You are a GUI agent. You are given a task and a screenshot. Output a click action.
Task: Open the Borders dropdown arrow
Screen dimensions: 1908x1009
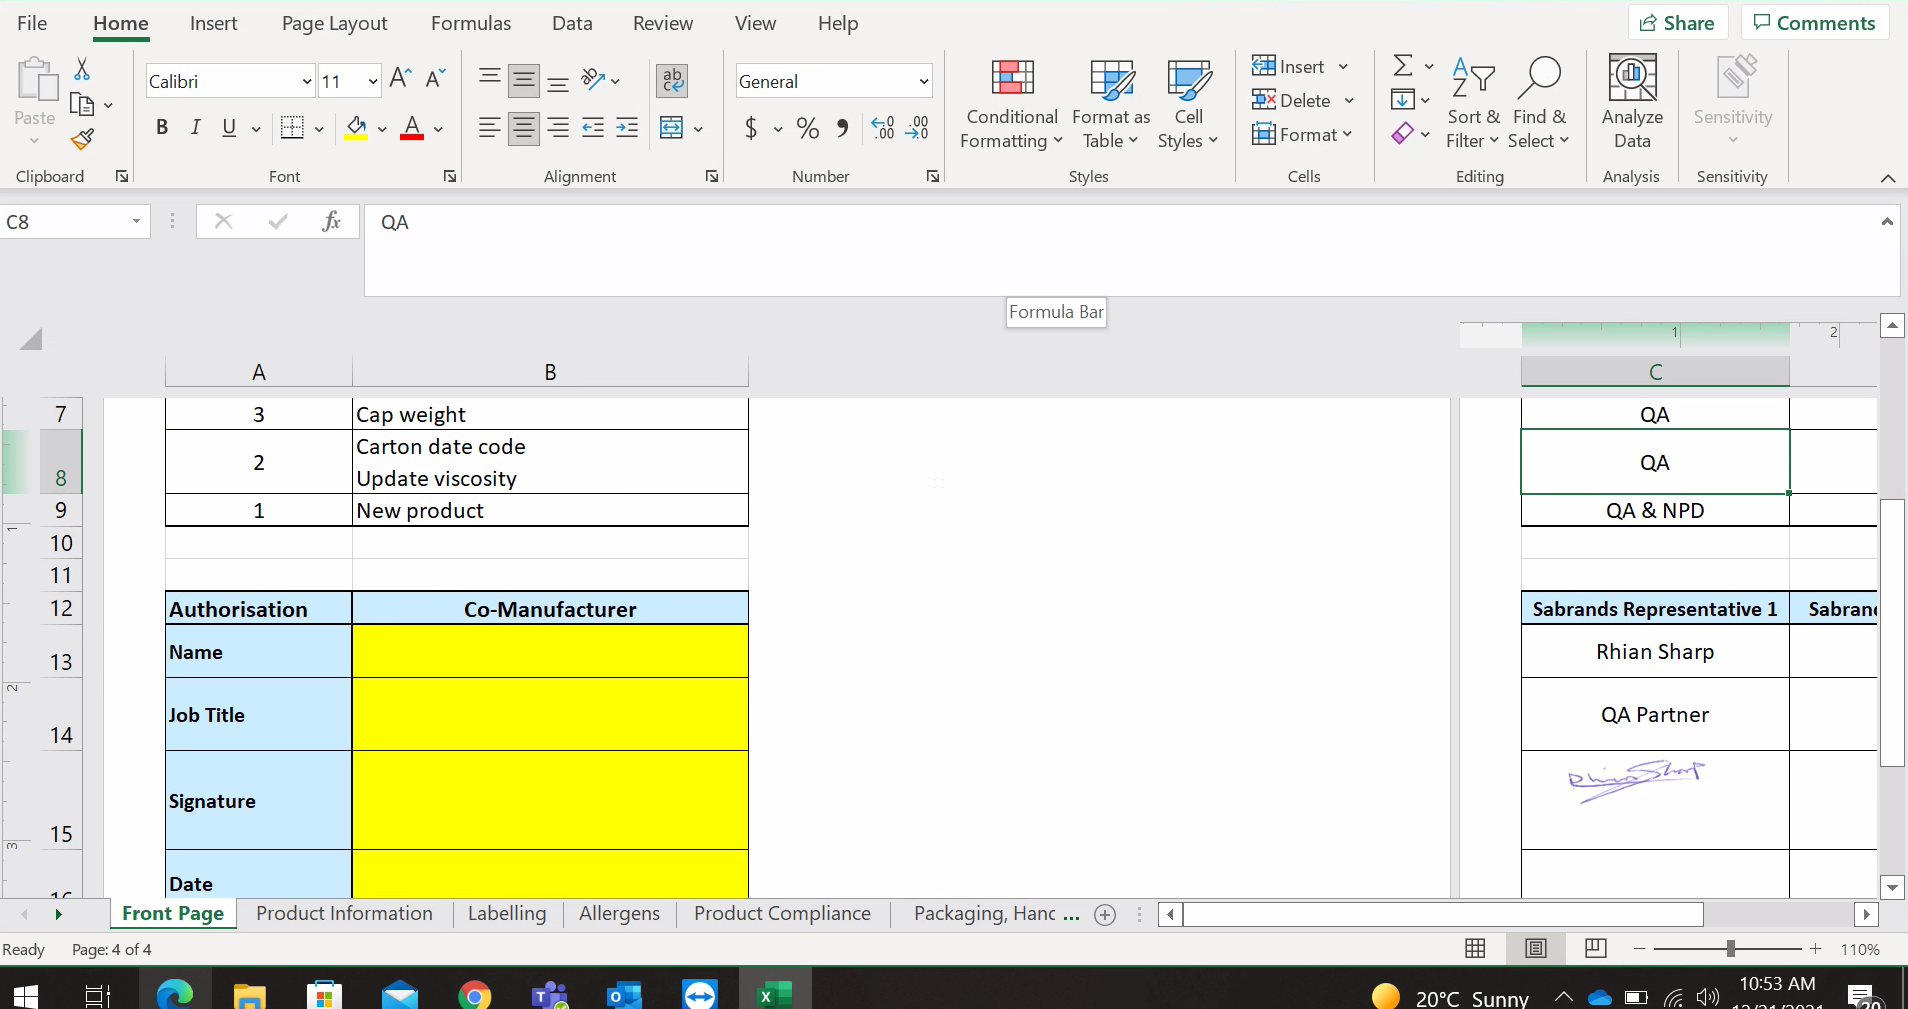[x=317, y=128]
